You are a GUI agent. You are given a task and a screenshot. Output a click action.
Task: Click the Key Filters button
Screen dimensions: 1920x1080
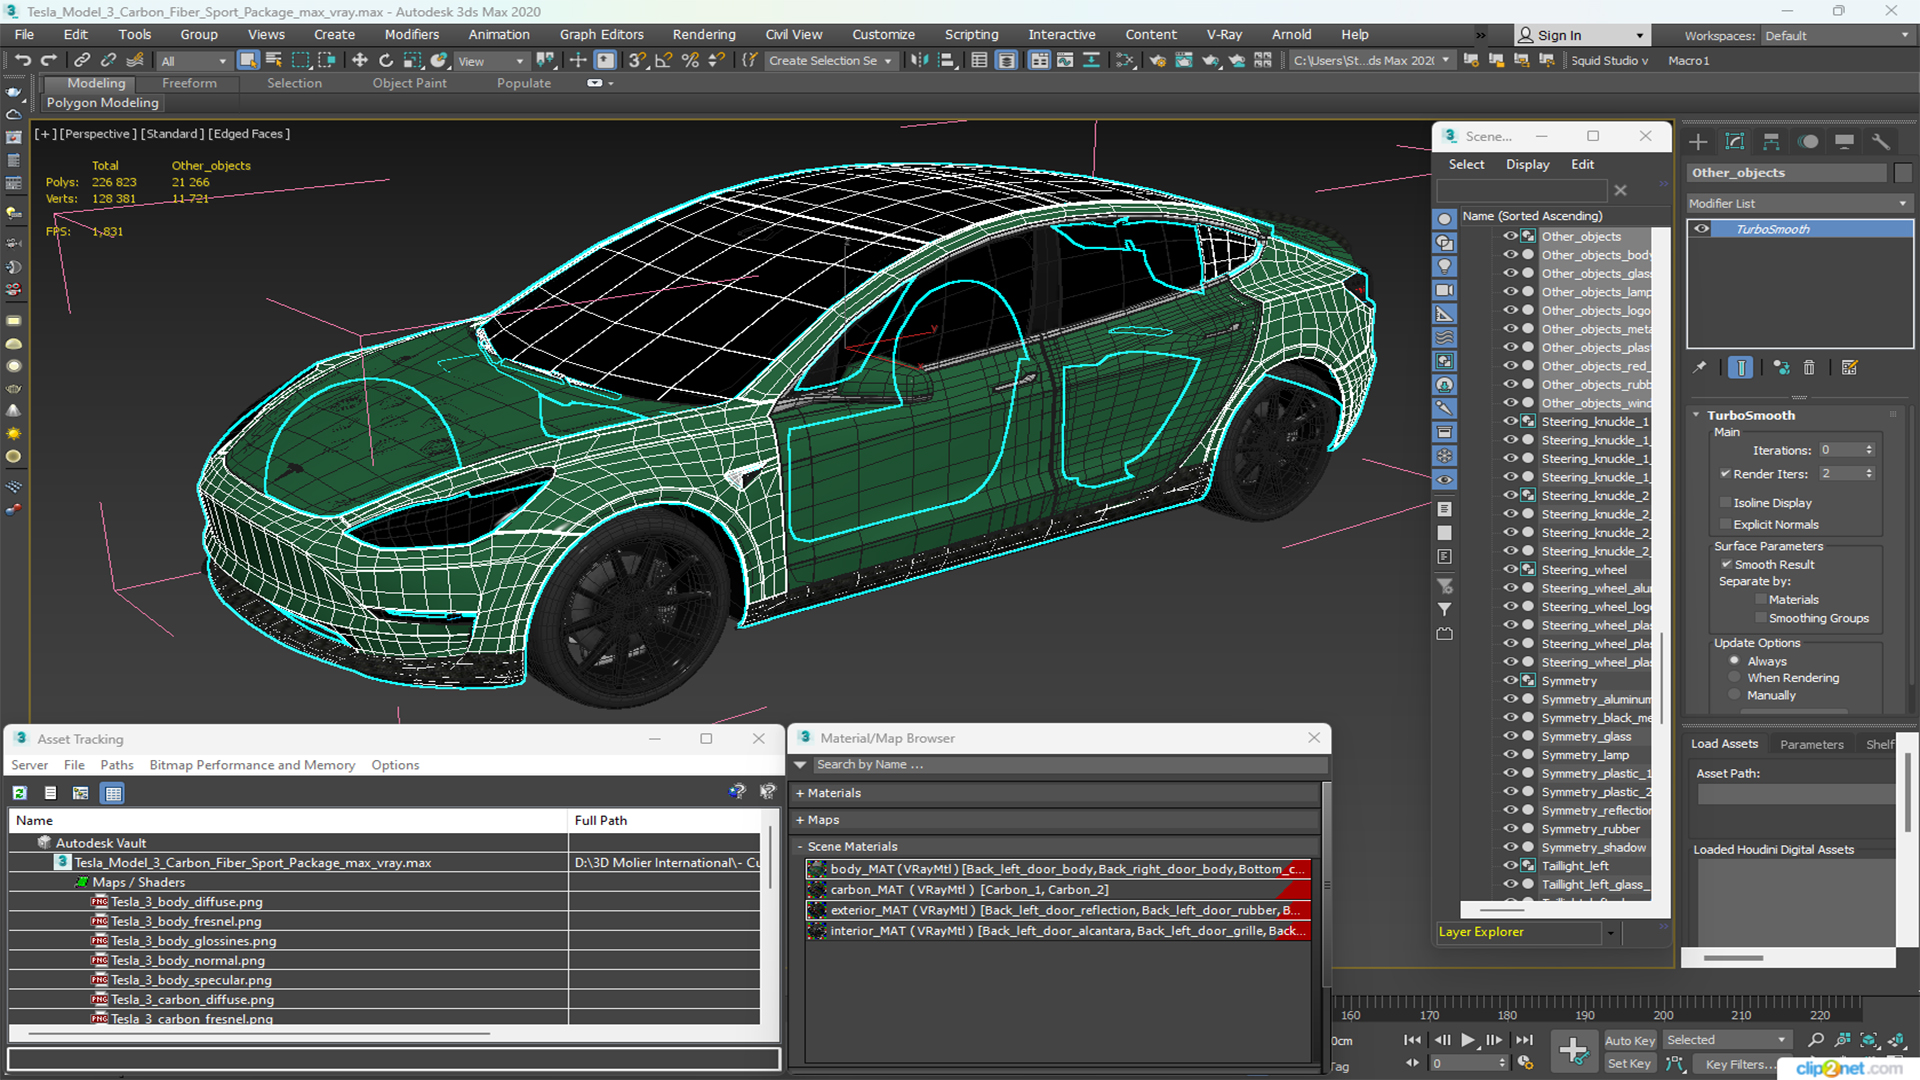click(1740, 1064)
